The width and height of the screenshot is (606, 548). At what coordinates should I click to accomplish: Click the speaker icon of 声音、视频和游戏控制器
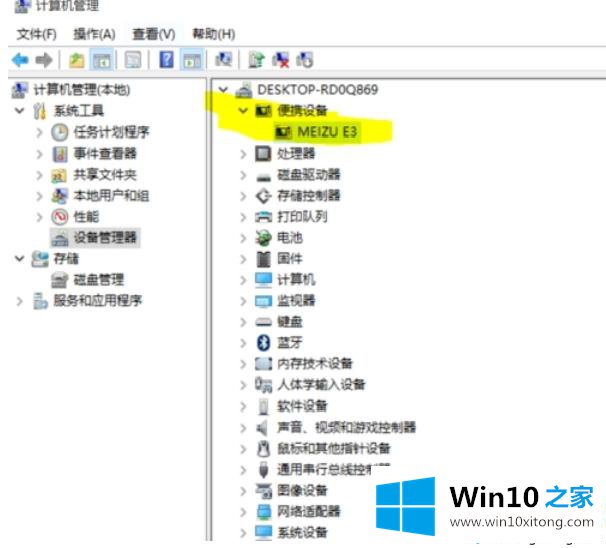[x=262, y=428]
